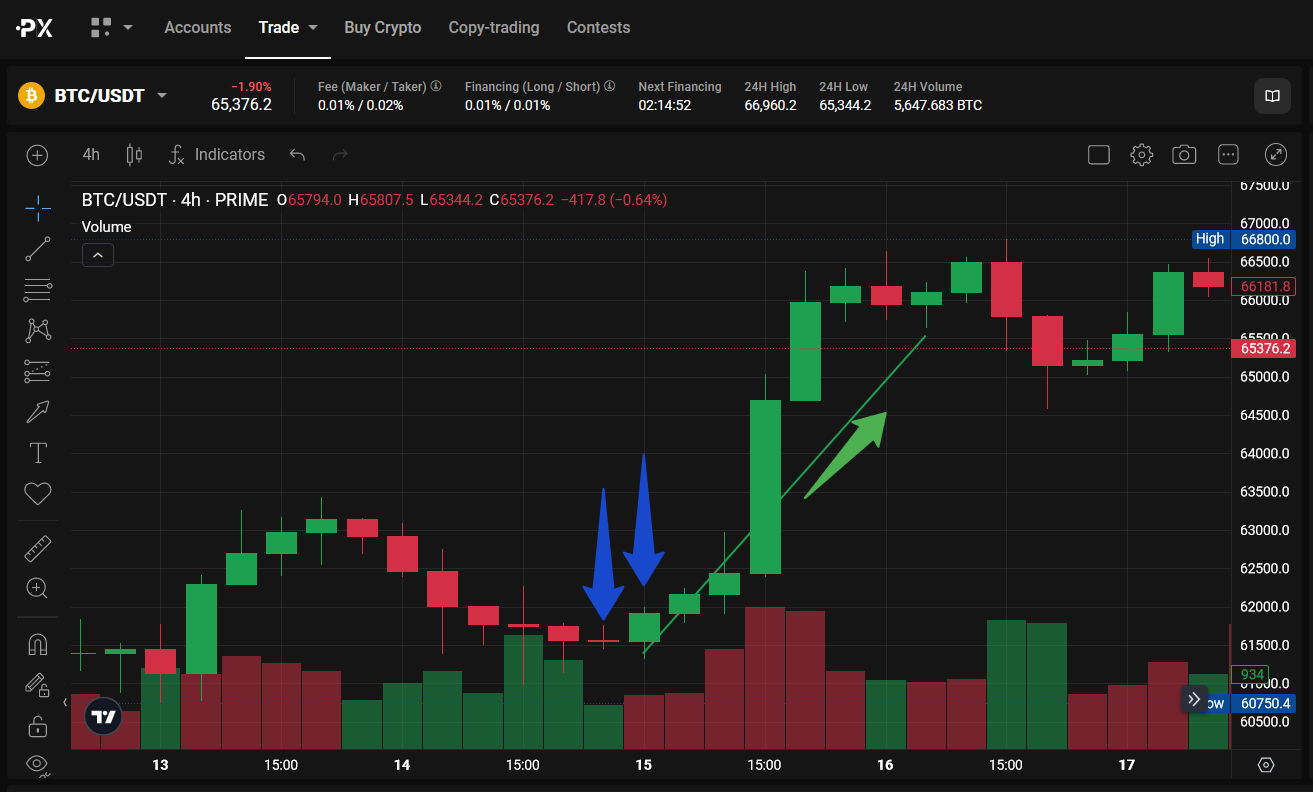
Task: Activate the zoom in tool
Action: [38, 589]
